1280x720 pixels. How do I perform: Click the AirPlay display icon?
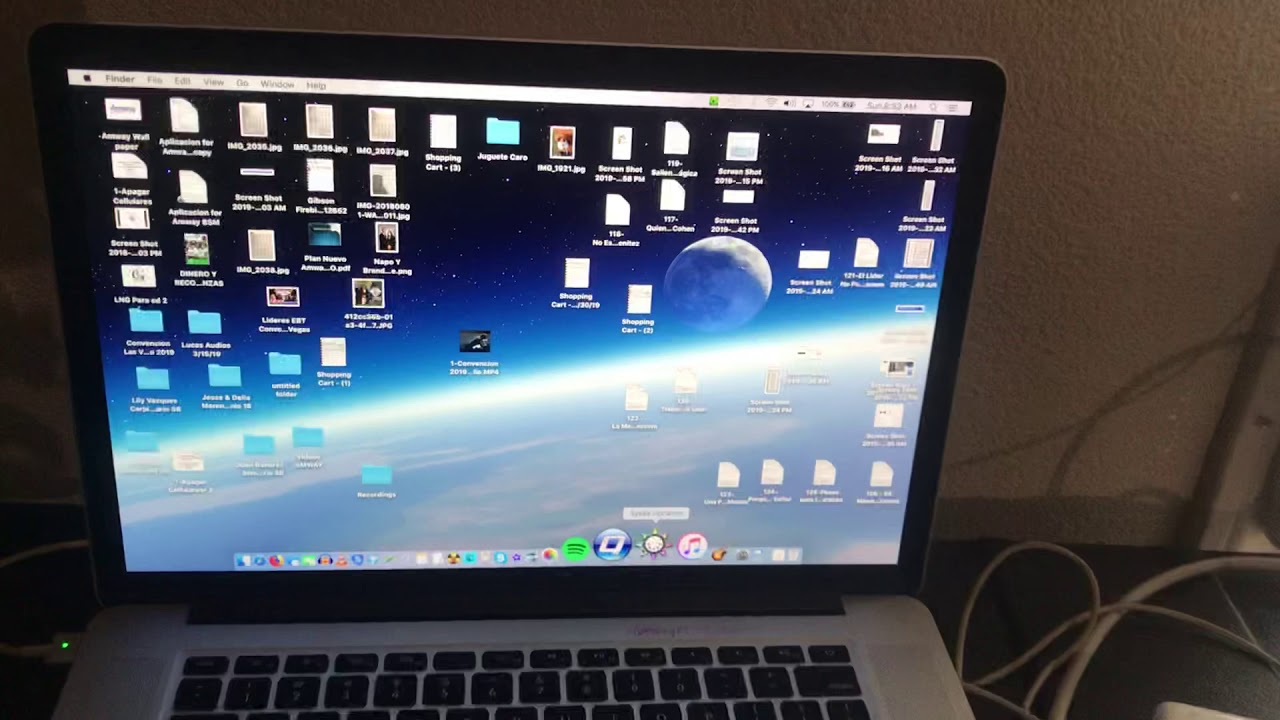tap(806, 103)
